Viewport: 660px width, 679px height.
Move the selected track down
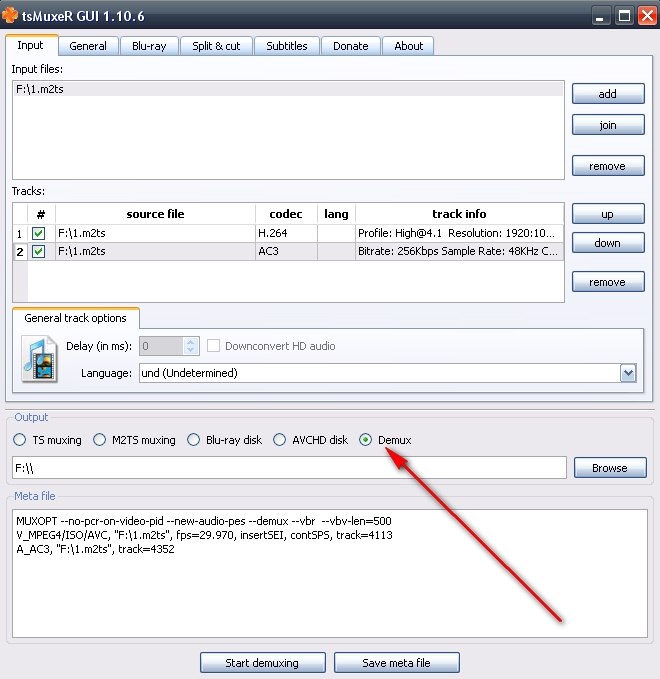click(x=608, y=242)
